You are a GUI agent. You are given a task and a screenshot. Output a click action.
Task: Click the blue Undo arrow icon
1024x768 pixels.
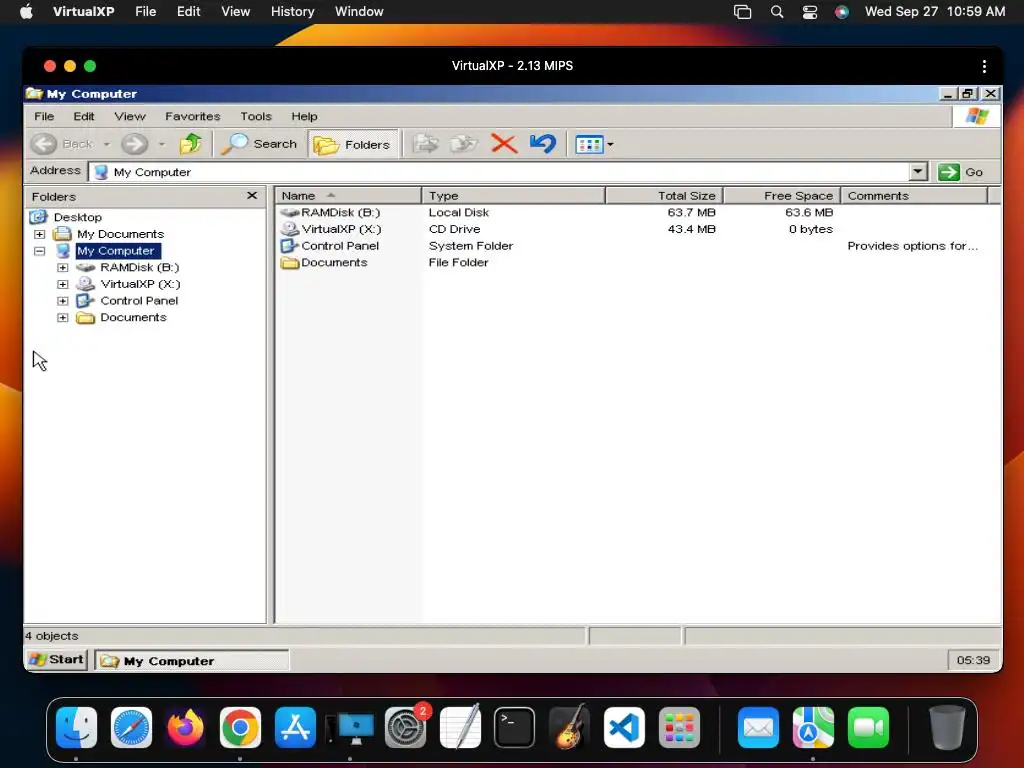543,144
